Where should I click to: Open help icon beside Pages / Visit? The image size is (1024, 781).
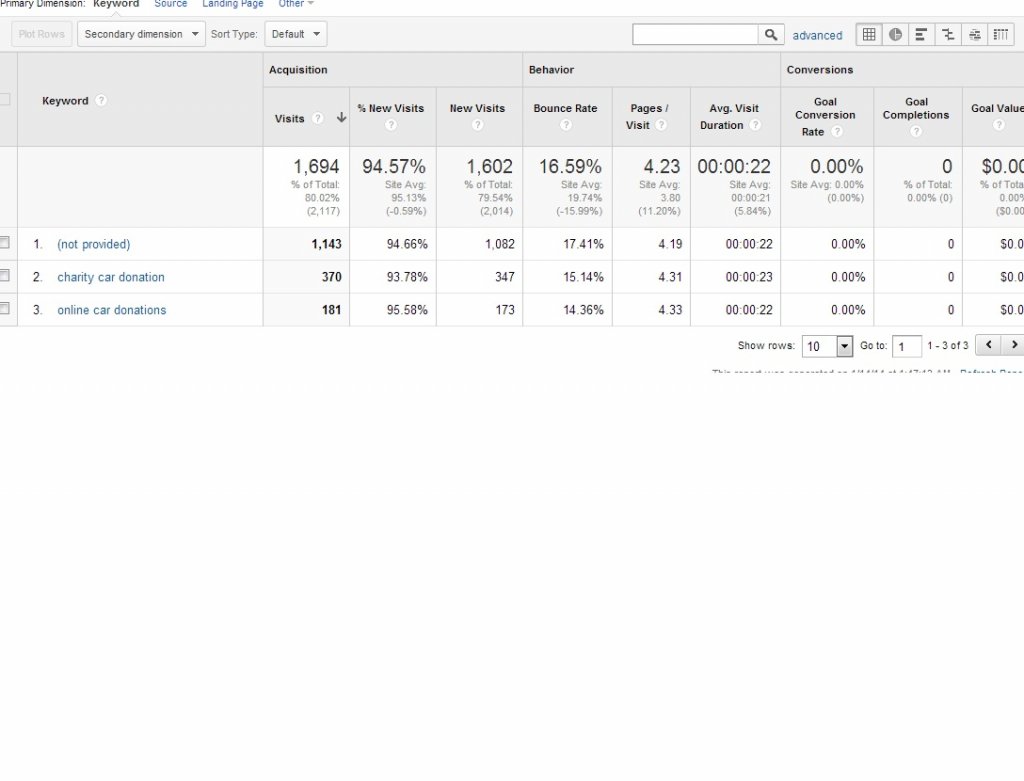pos(661,125)
